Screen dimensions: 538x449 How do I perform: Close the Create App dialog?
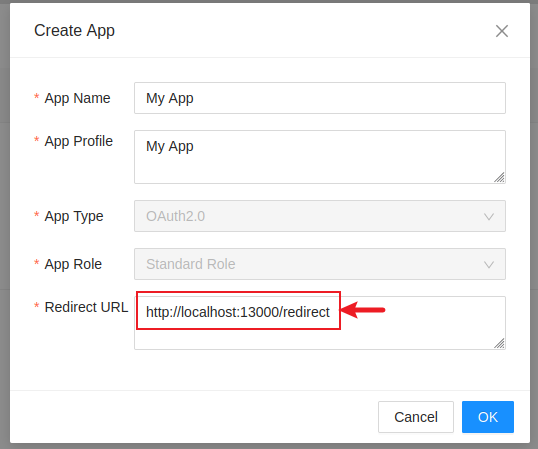coord(502,31)
